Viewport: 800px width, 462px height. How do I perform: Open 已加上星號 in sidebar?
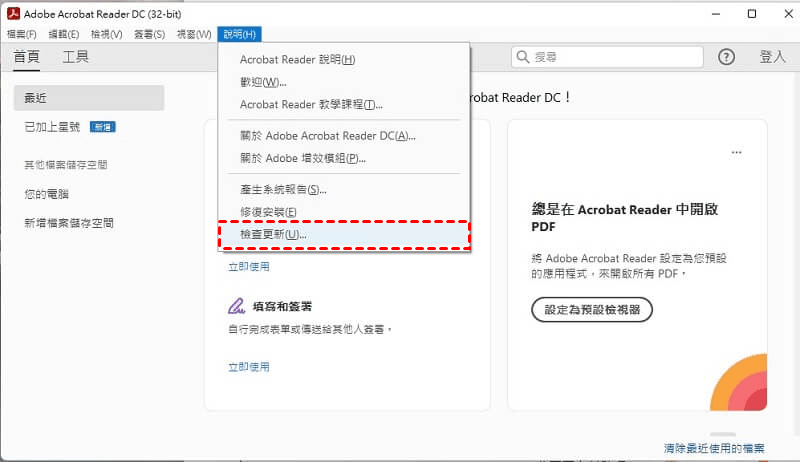tap(52, 127)
